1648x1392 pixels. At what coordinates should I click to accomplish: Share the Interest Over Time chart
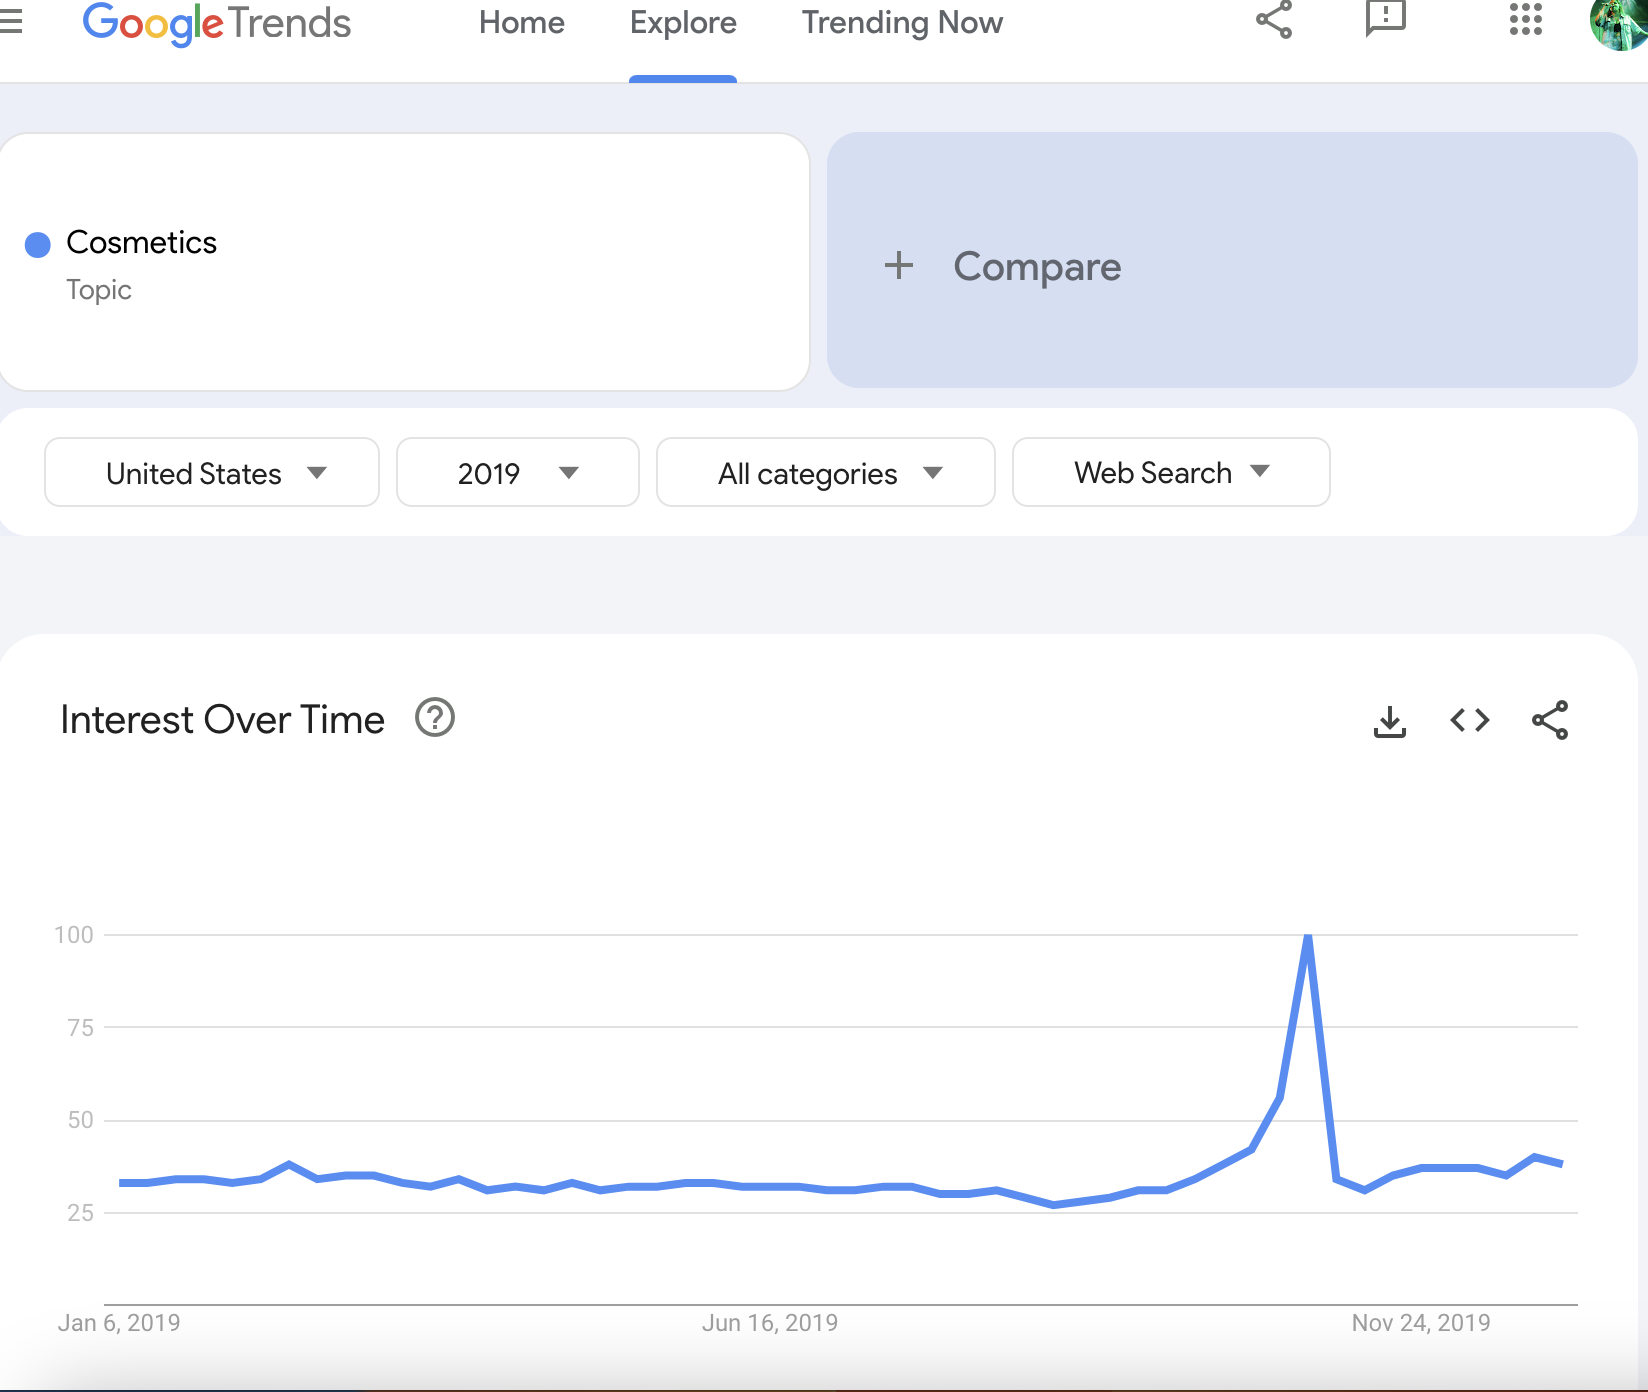coord(1550,720)
